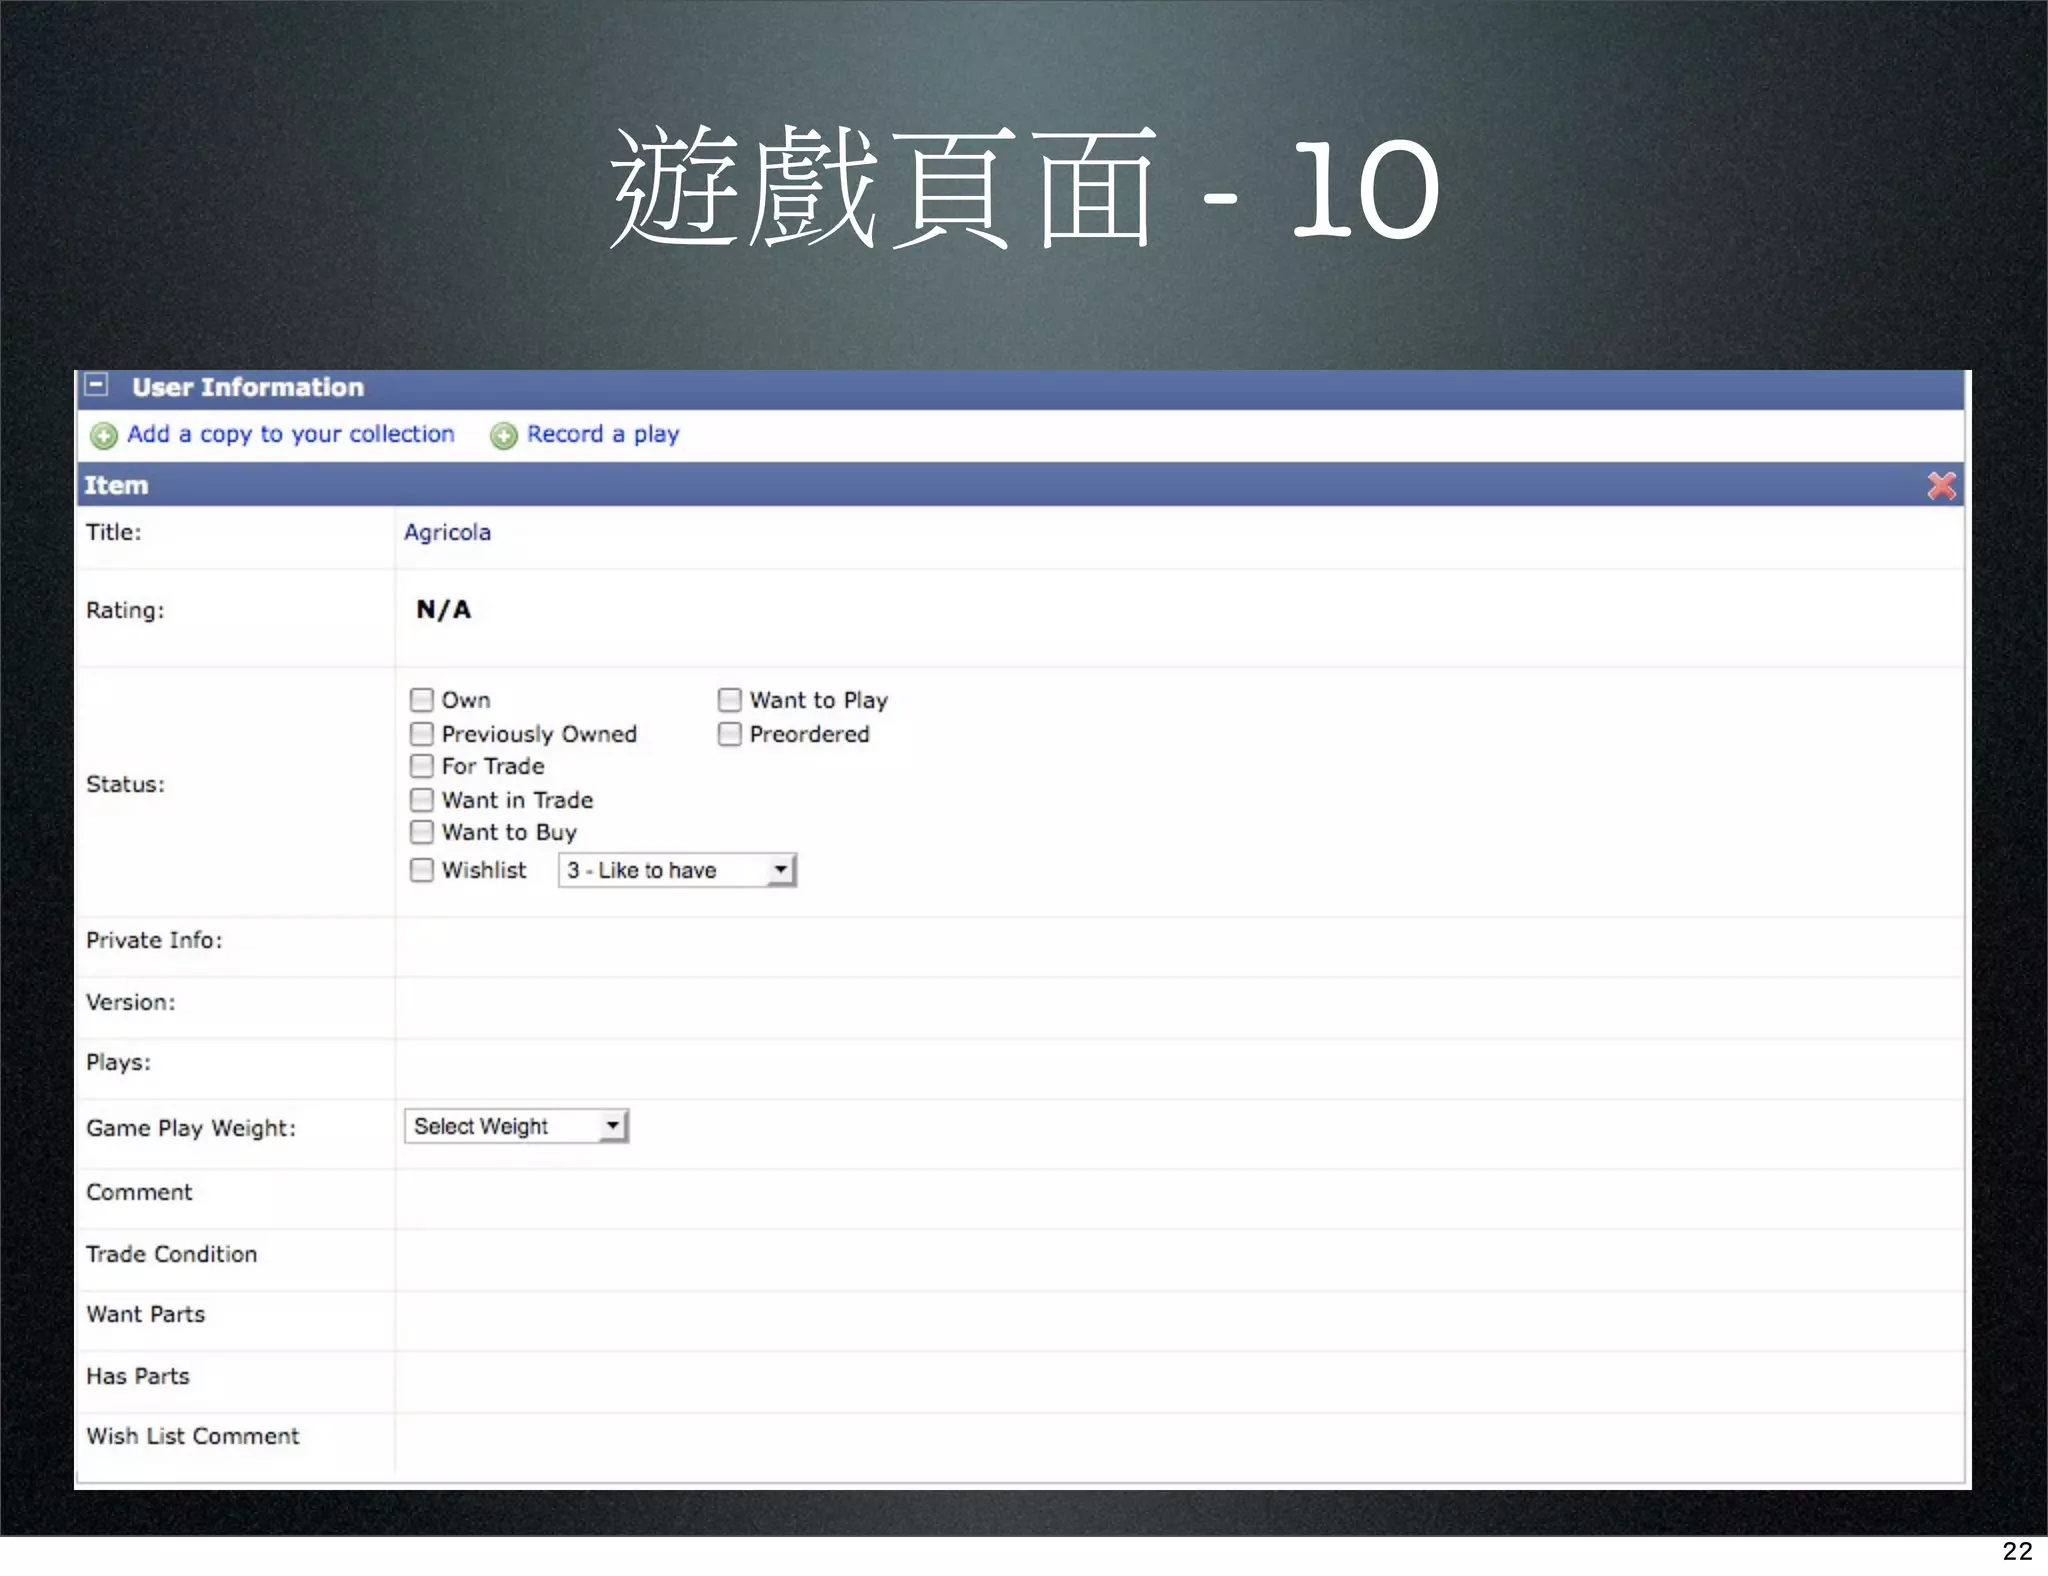Enable the Want in Trade checkbox
Image resolution: width=2048 pixels, height=1576 pixels.
tap(422, 800)
